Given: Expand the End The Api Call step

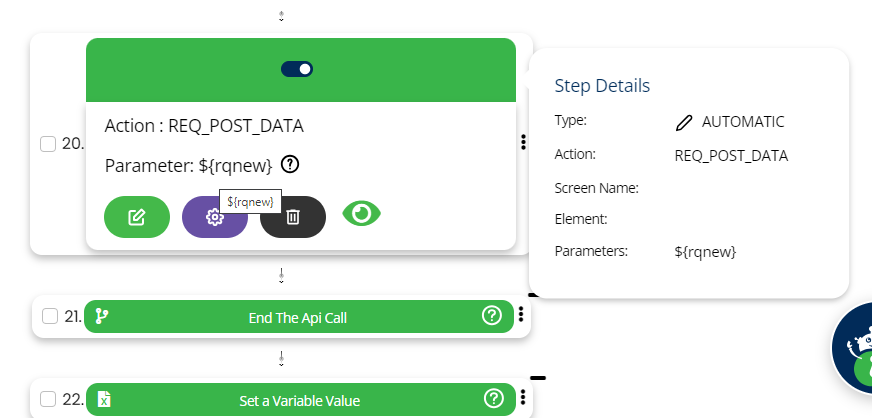Looking at the screenshot, I should [x=297, y=317].
